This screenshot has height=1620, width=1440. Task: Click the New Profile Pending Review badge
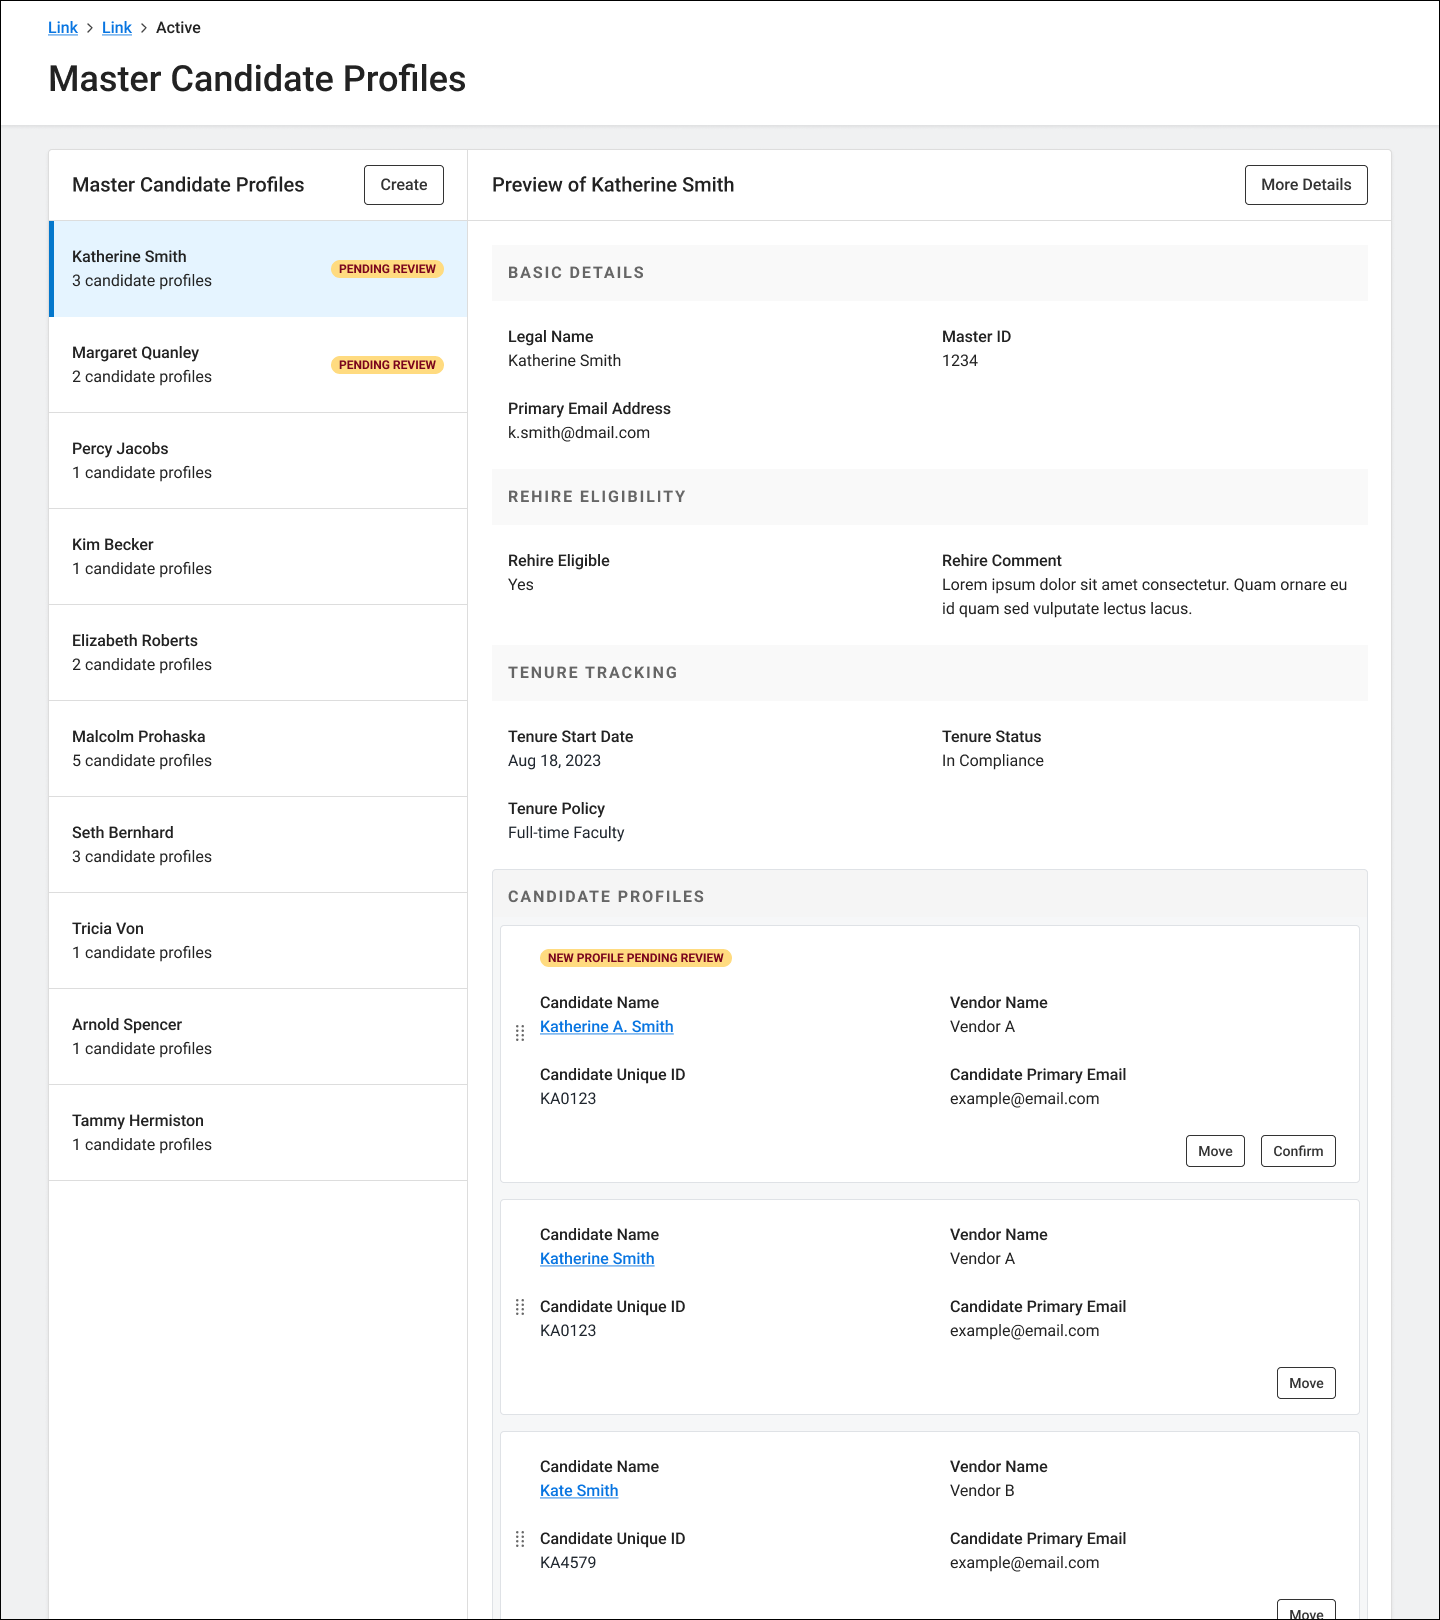tap(635, 958)
